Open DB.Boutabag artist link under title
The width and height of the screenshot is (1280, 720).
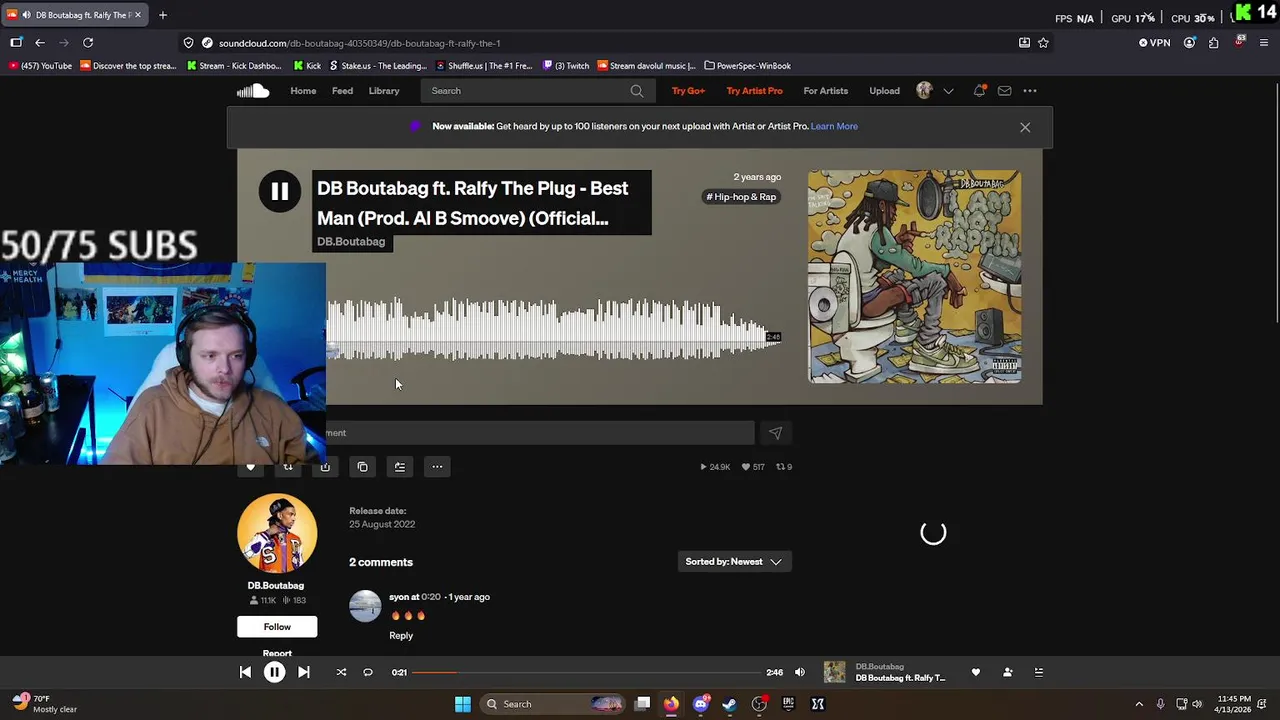[x=351, y=242]
